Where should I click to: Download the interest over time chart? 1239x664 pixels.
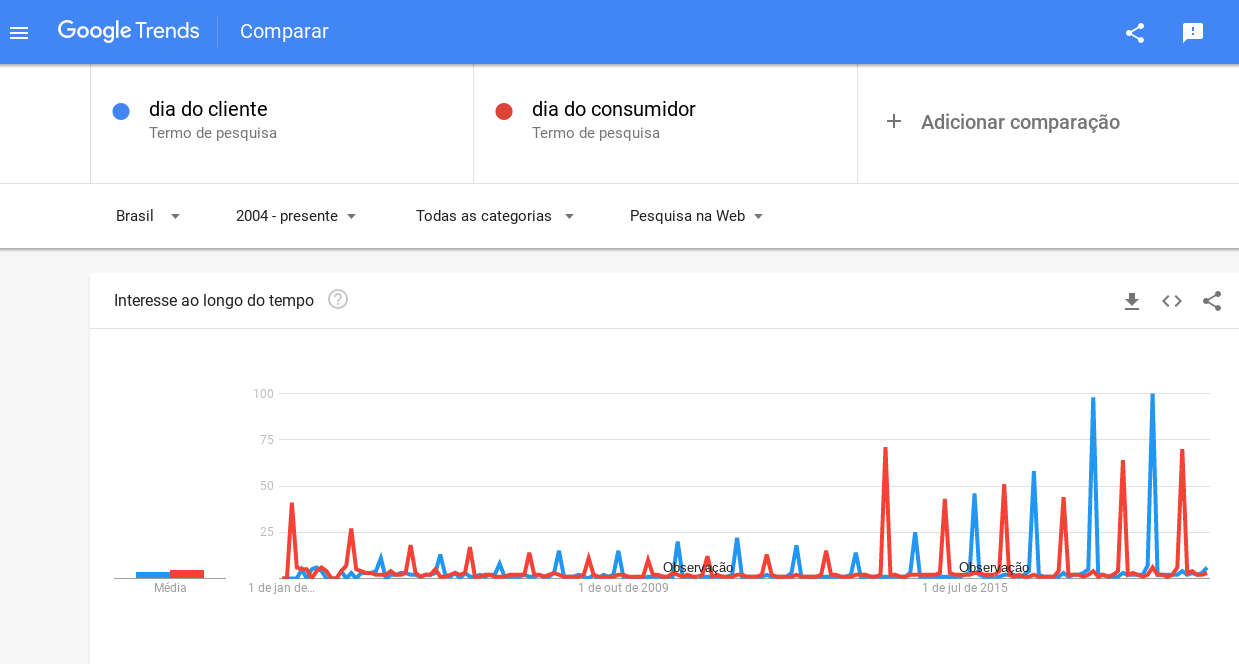(x=1132, y=301)
